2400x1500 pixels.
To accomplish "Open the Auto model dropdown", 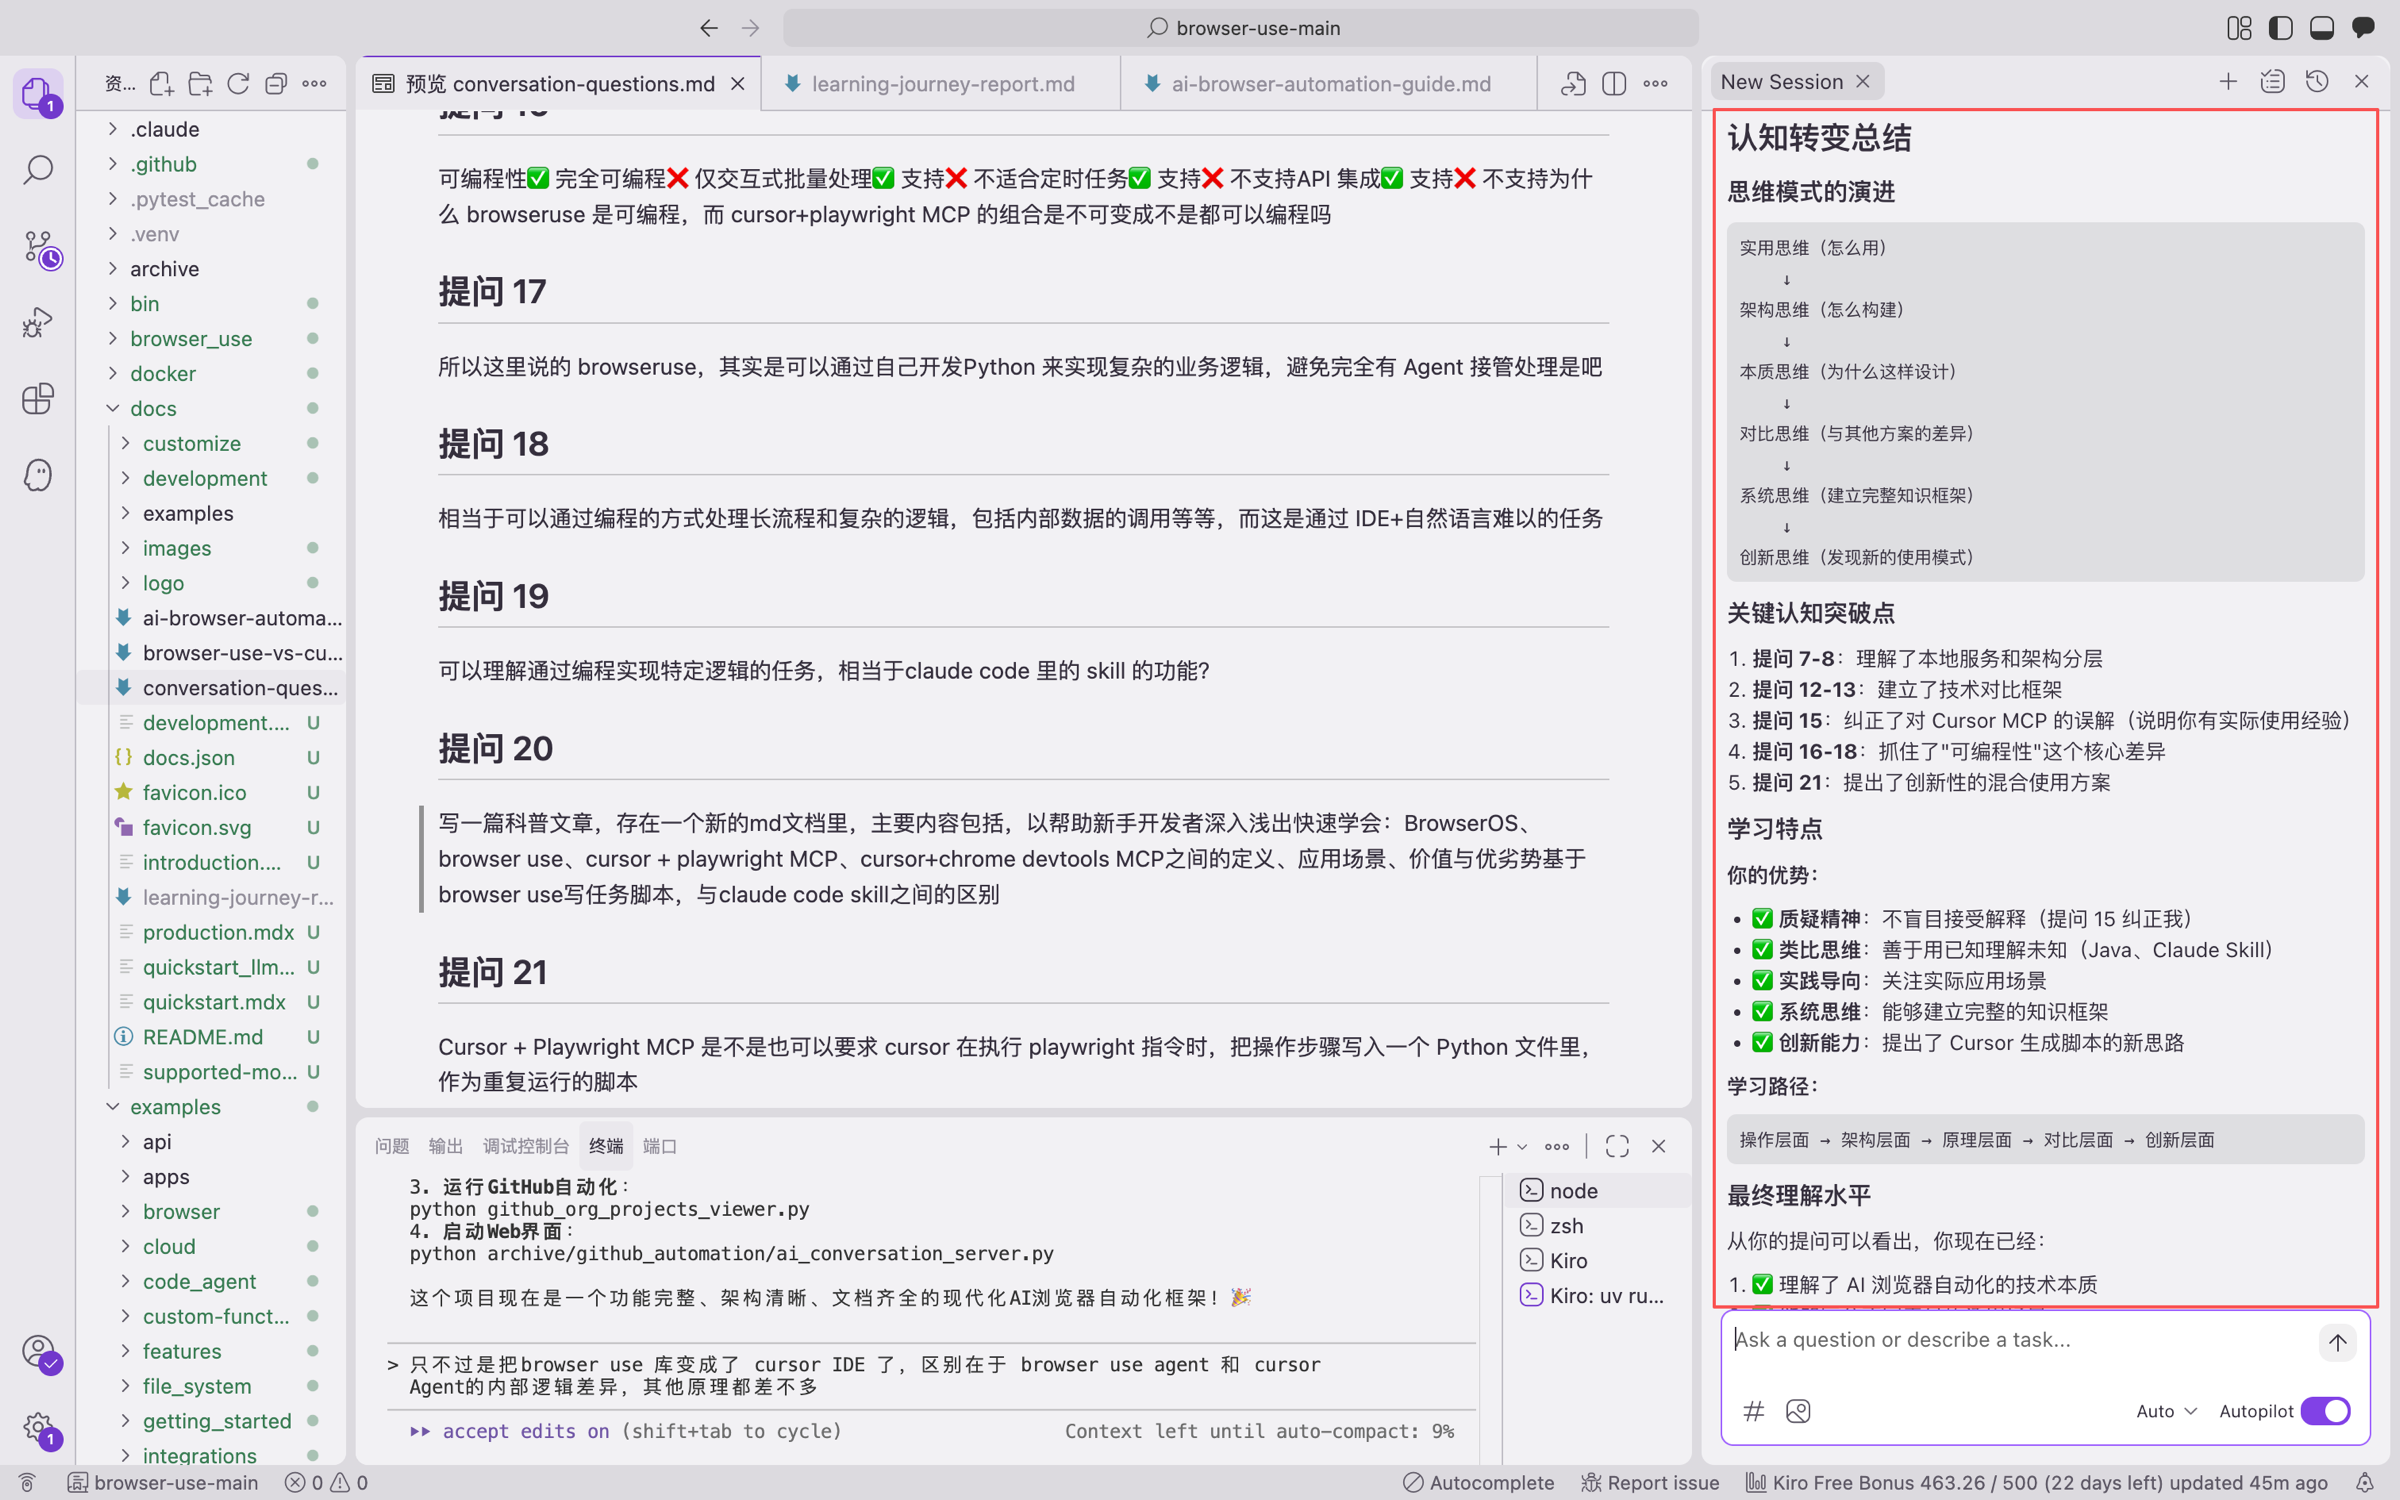I will click(2166, 1411).
